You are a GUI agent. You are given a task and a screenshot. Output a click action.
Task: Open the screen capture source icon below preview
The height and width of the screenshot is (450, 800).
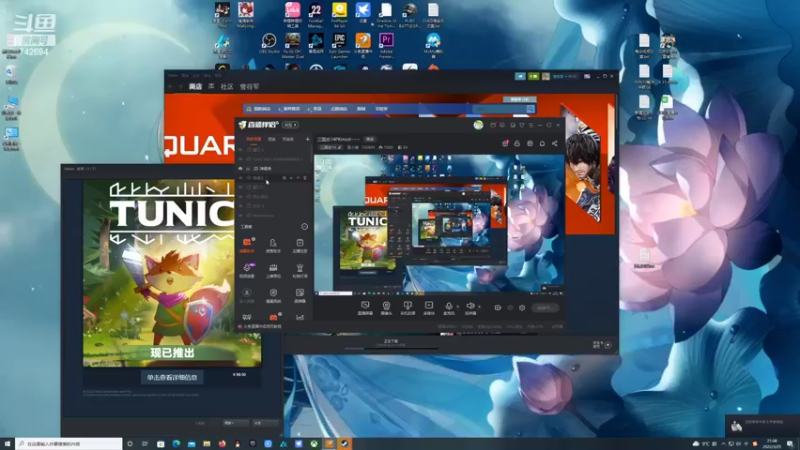pyautogui.click(x=365, y=308)
